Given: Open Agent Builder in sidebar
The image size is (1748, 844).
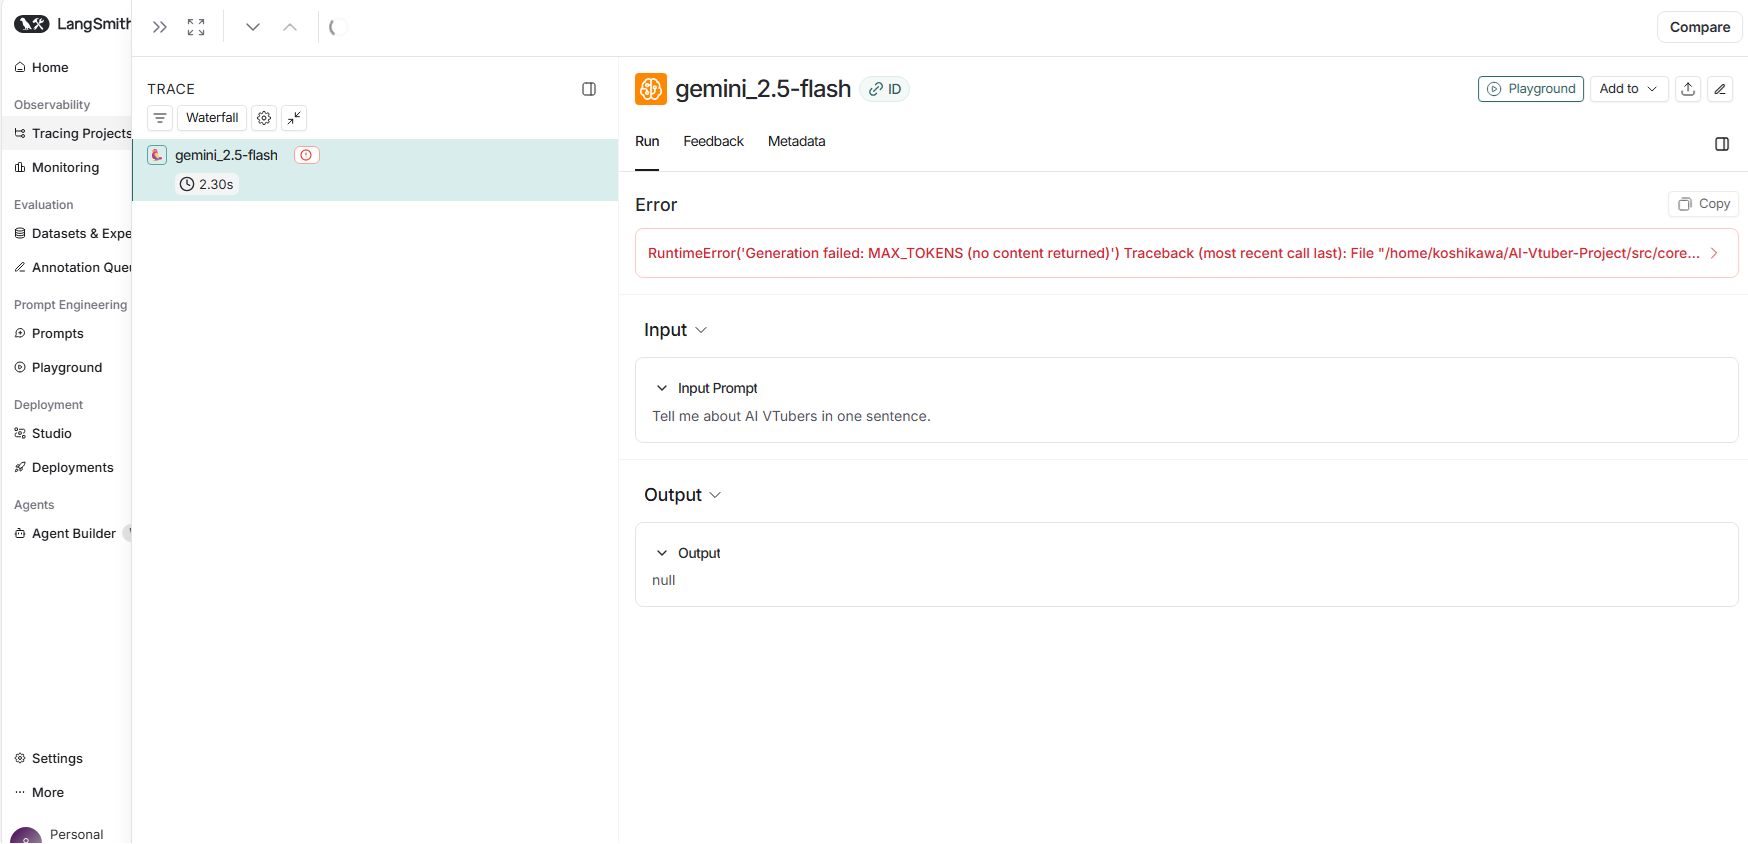Looking at the screenshot, I should [66, 533].
